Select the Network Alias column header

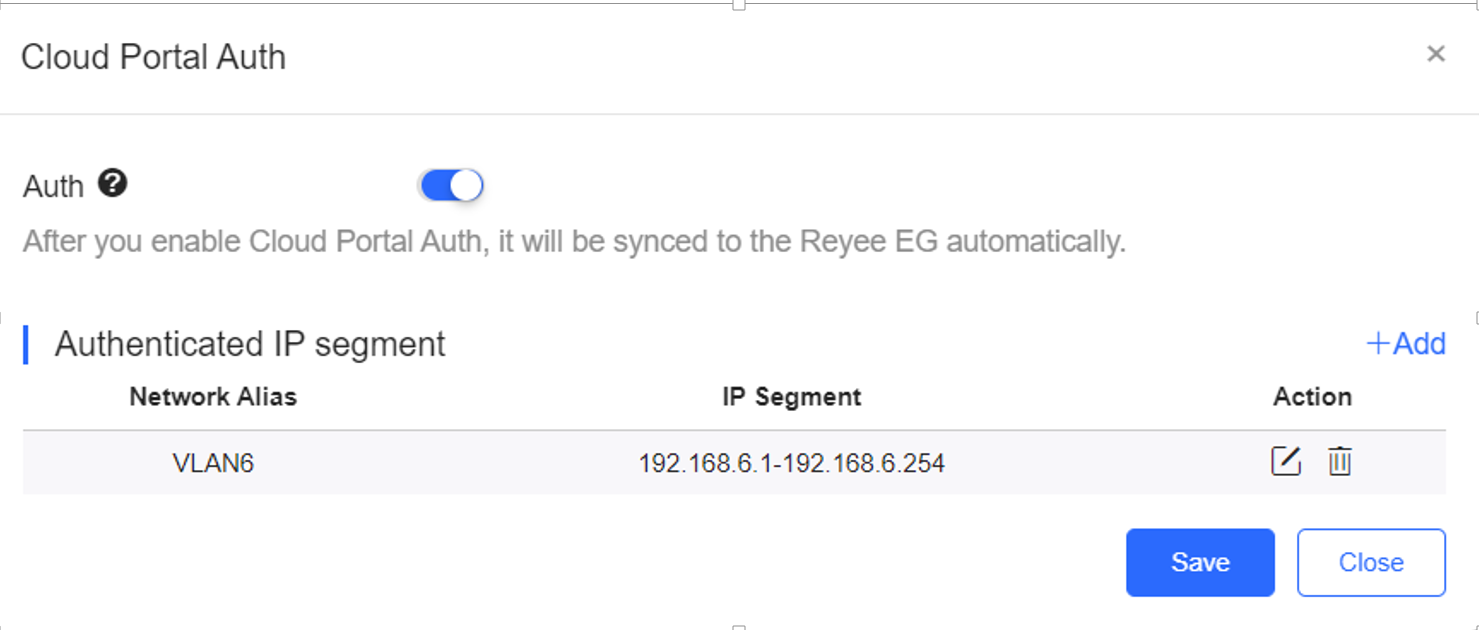tap(213, 397)
